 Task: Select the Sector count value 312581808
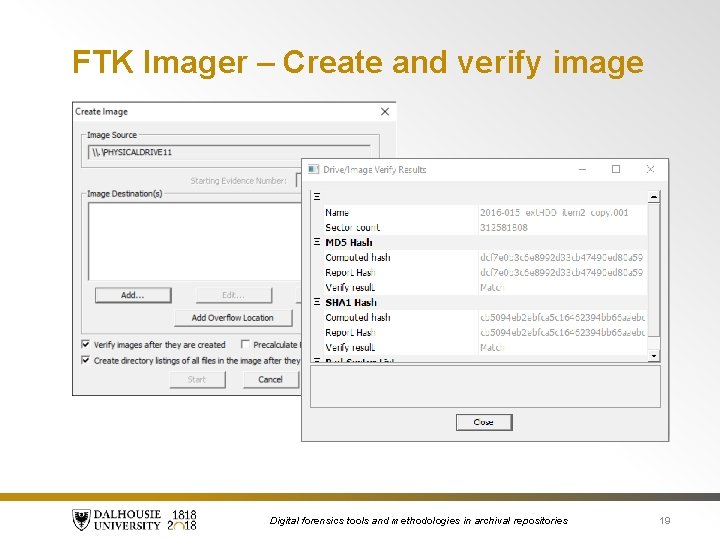point(504,227)
